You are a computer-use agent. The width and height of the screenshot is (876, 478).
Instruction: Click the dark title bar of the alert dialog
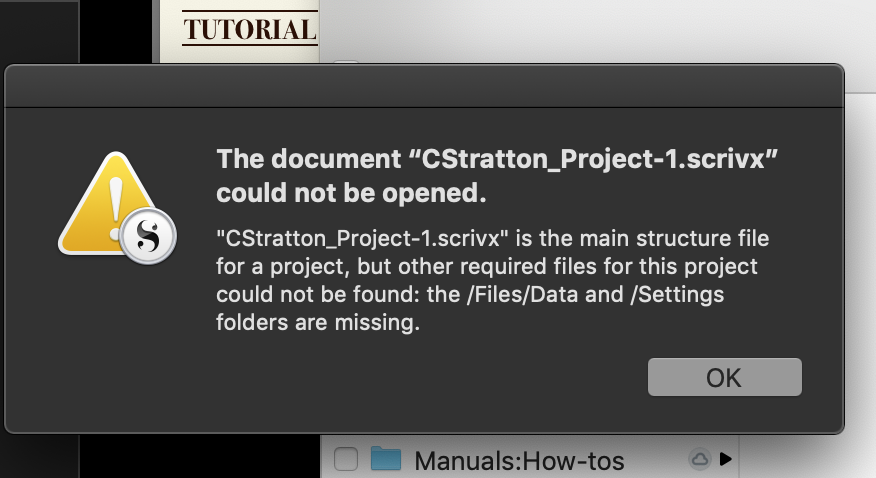coord(424,86)
